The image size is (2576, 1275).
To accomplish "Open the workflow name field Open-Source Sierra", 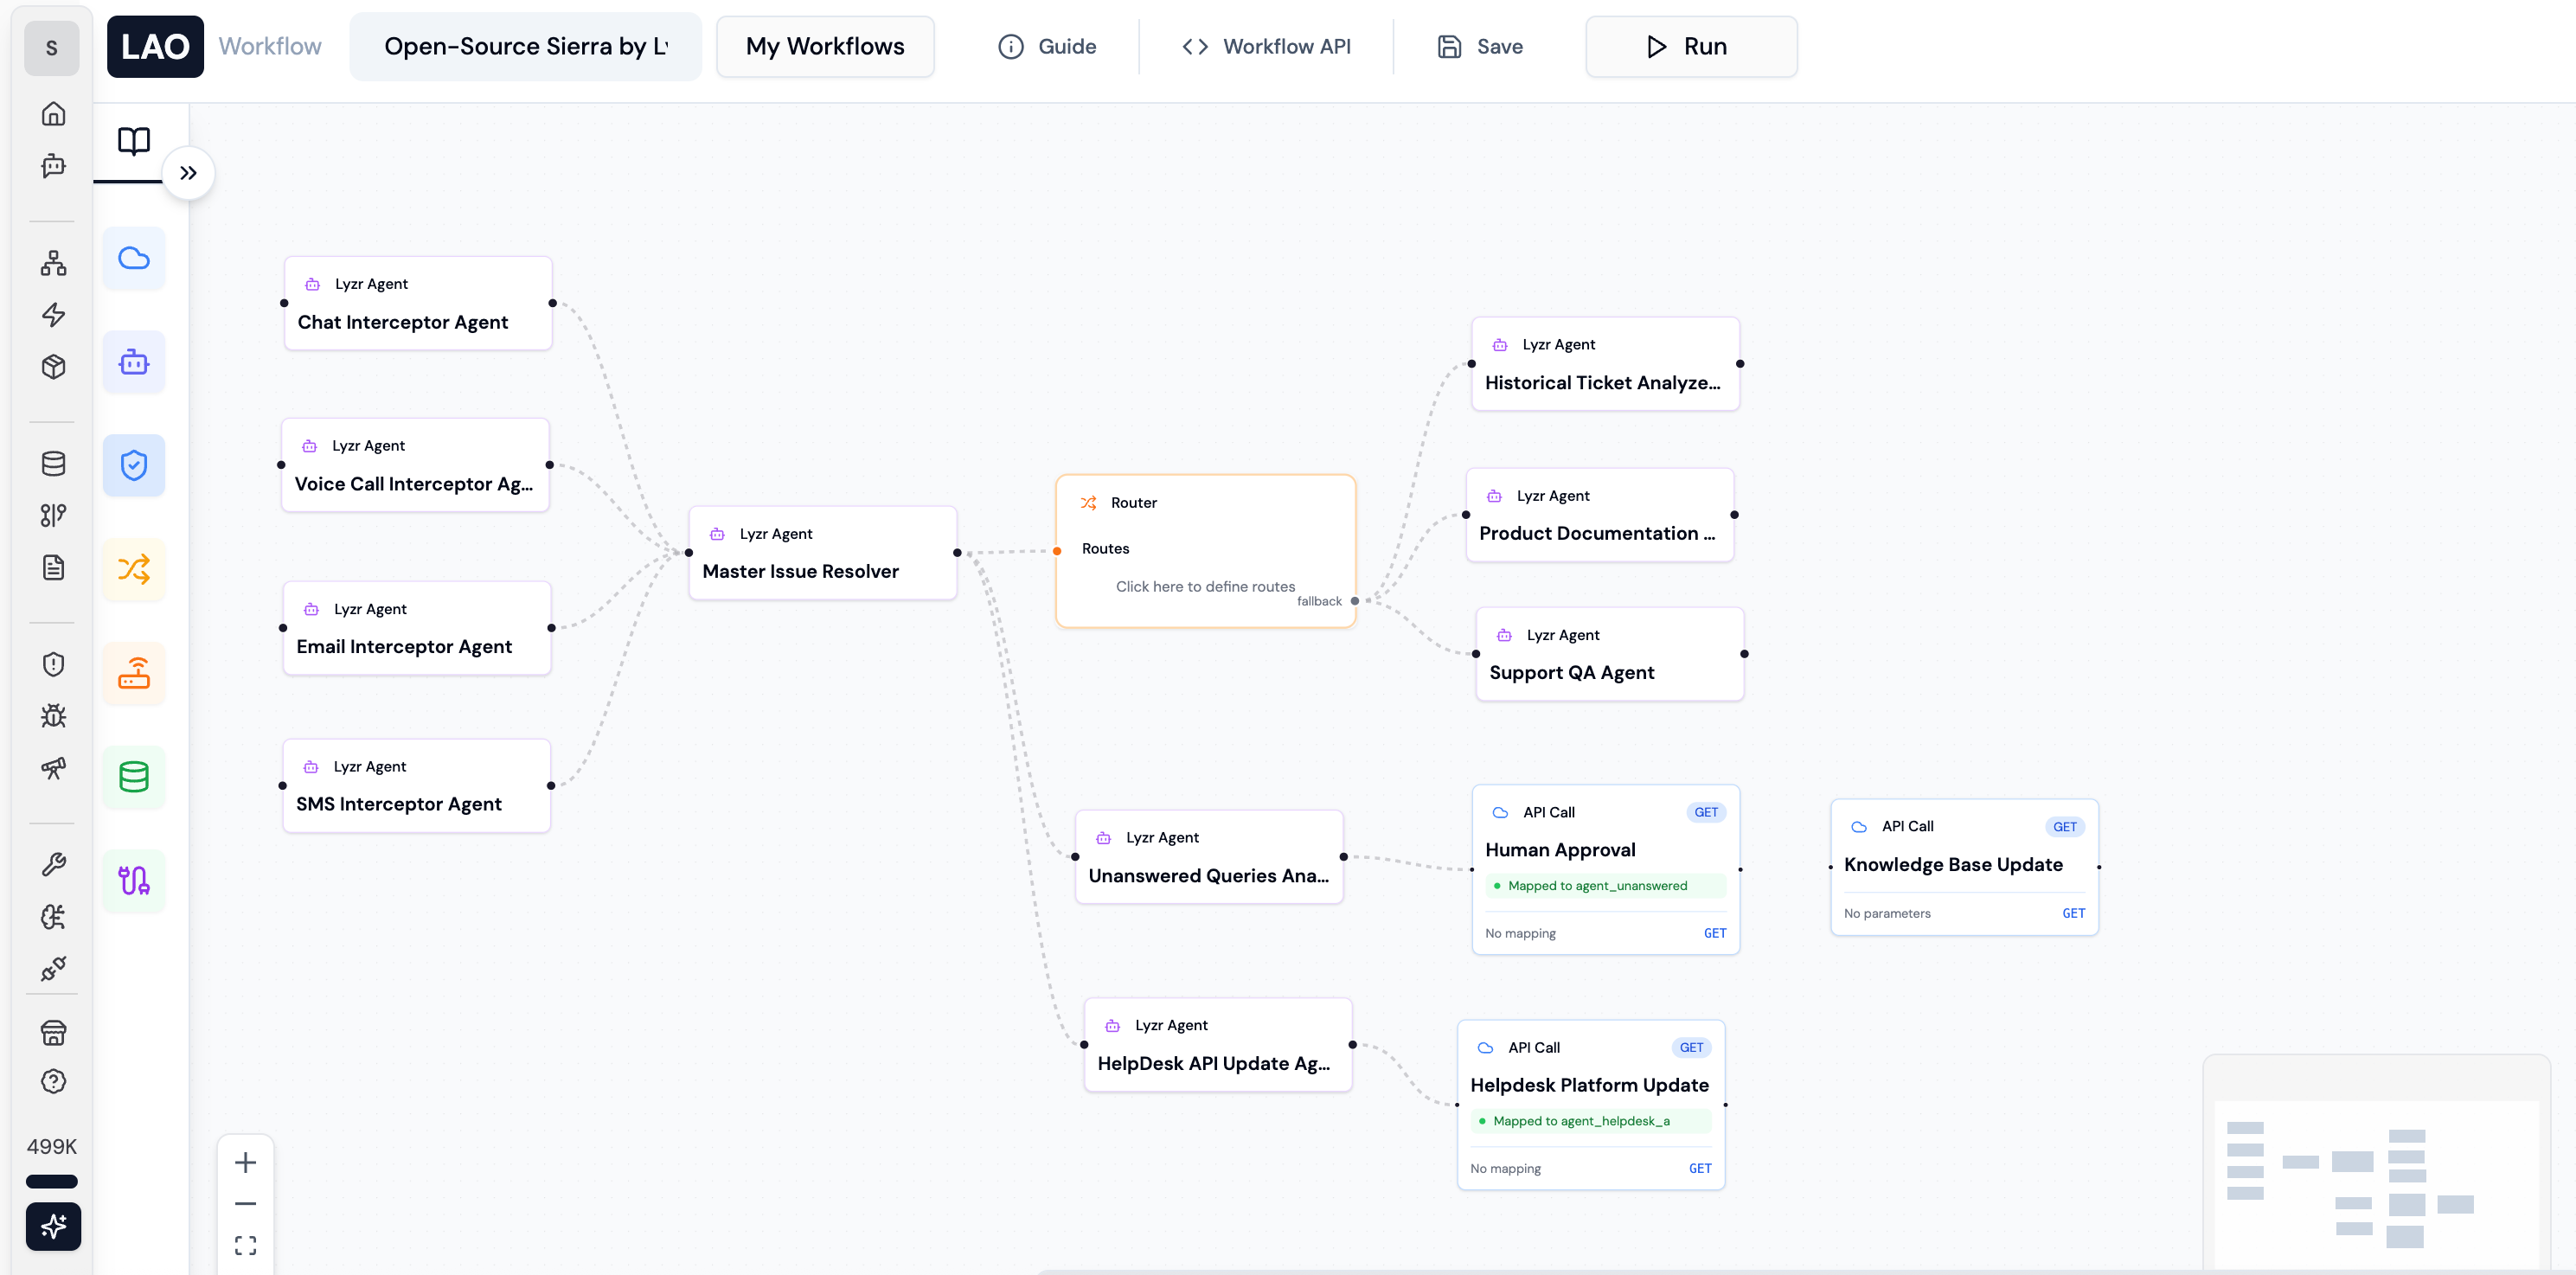I will pos(526,47).
